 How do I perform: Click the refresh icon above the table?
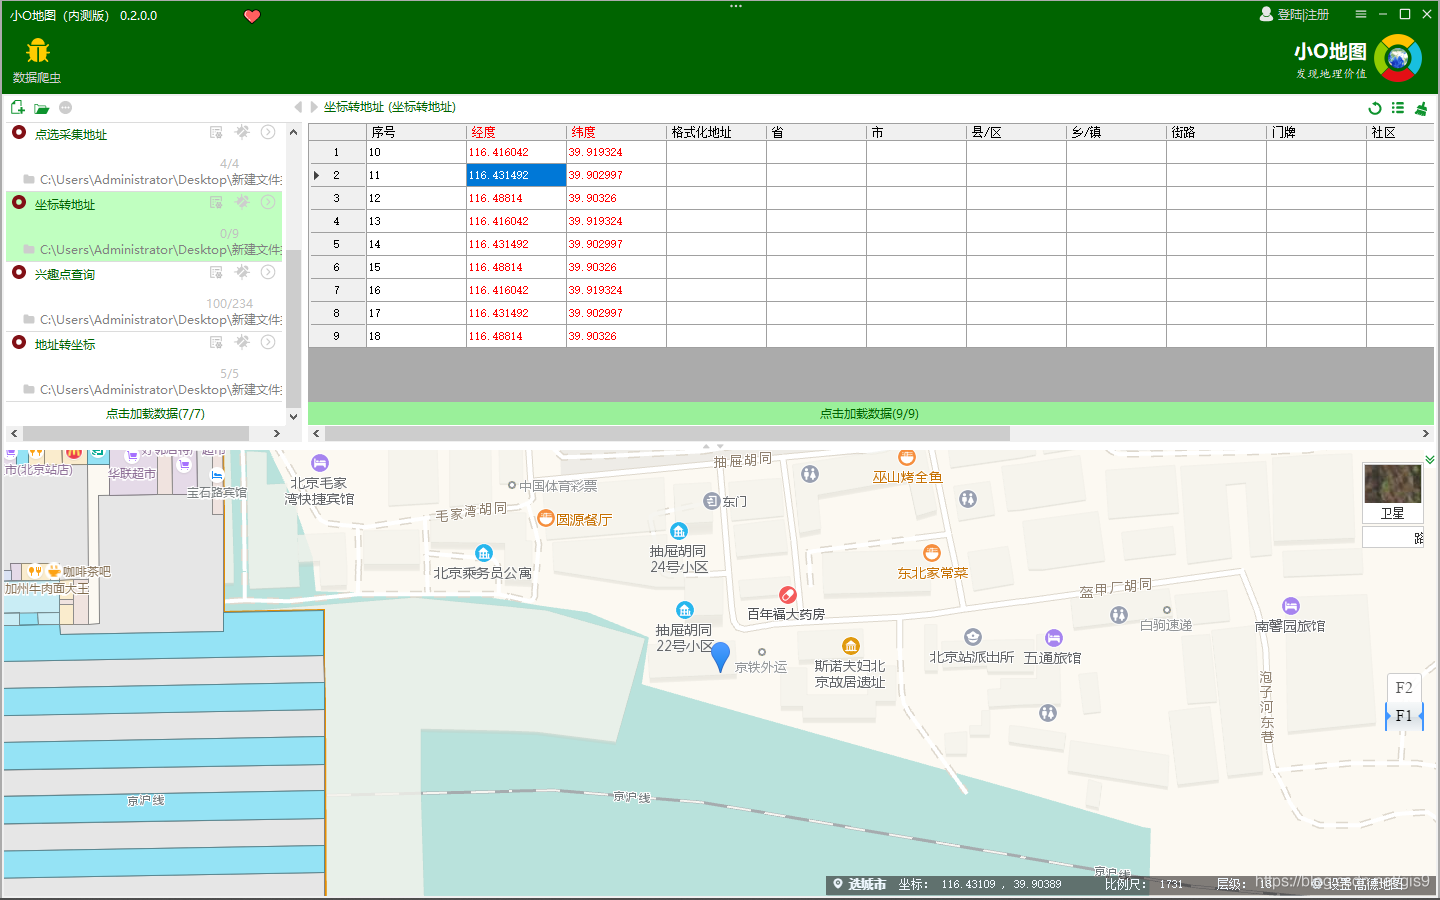click(1375, 108)
